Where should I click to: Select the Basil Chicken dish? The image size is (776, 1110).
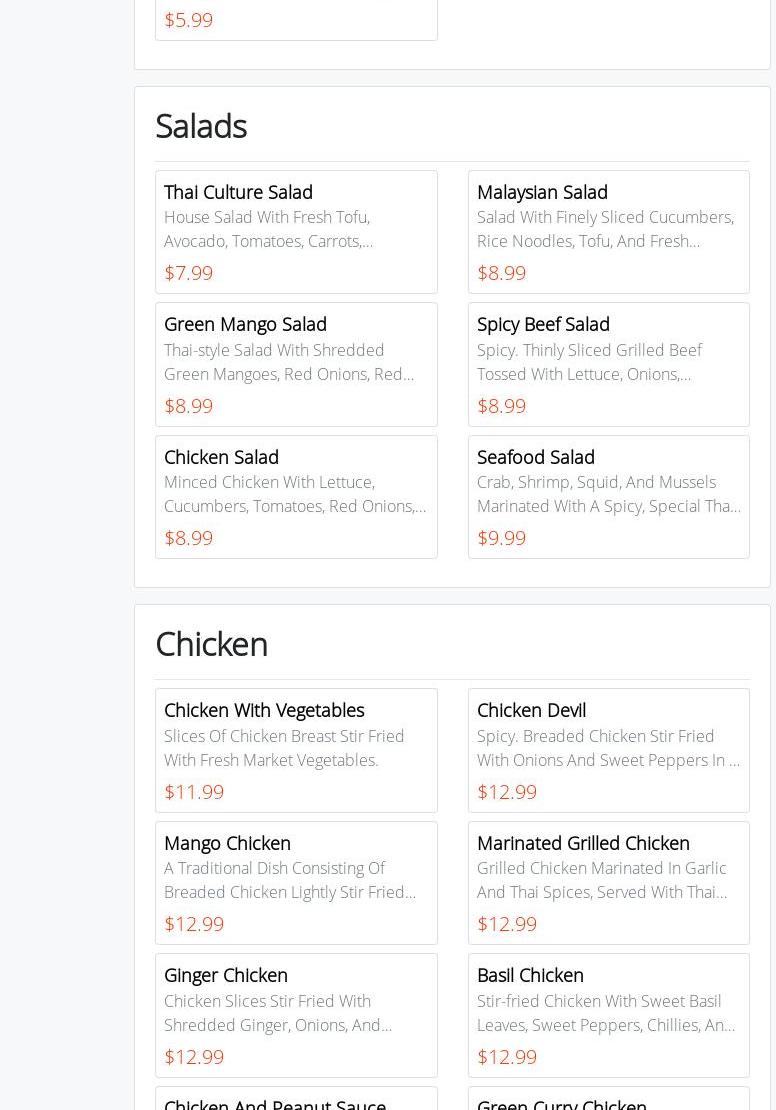tap(608, 1015)
